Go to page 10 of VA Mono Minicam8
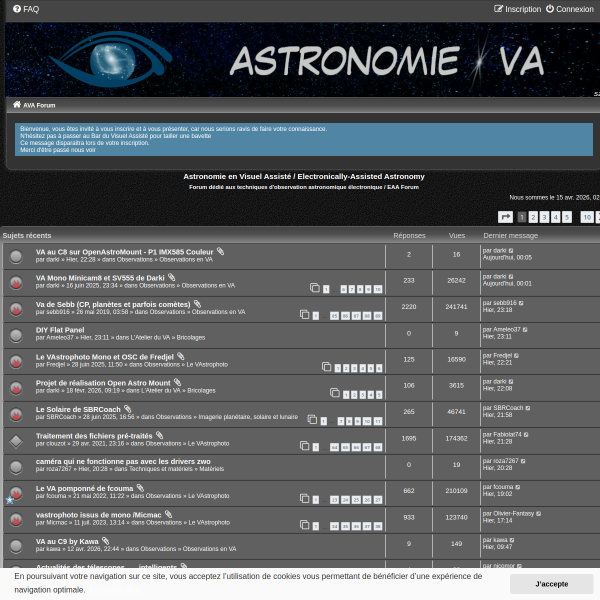Viewport: 600px width, 600px height. 378,289
